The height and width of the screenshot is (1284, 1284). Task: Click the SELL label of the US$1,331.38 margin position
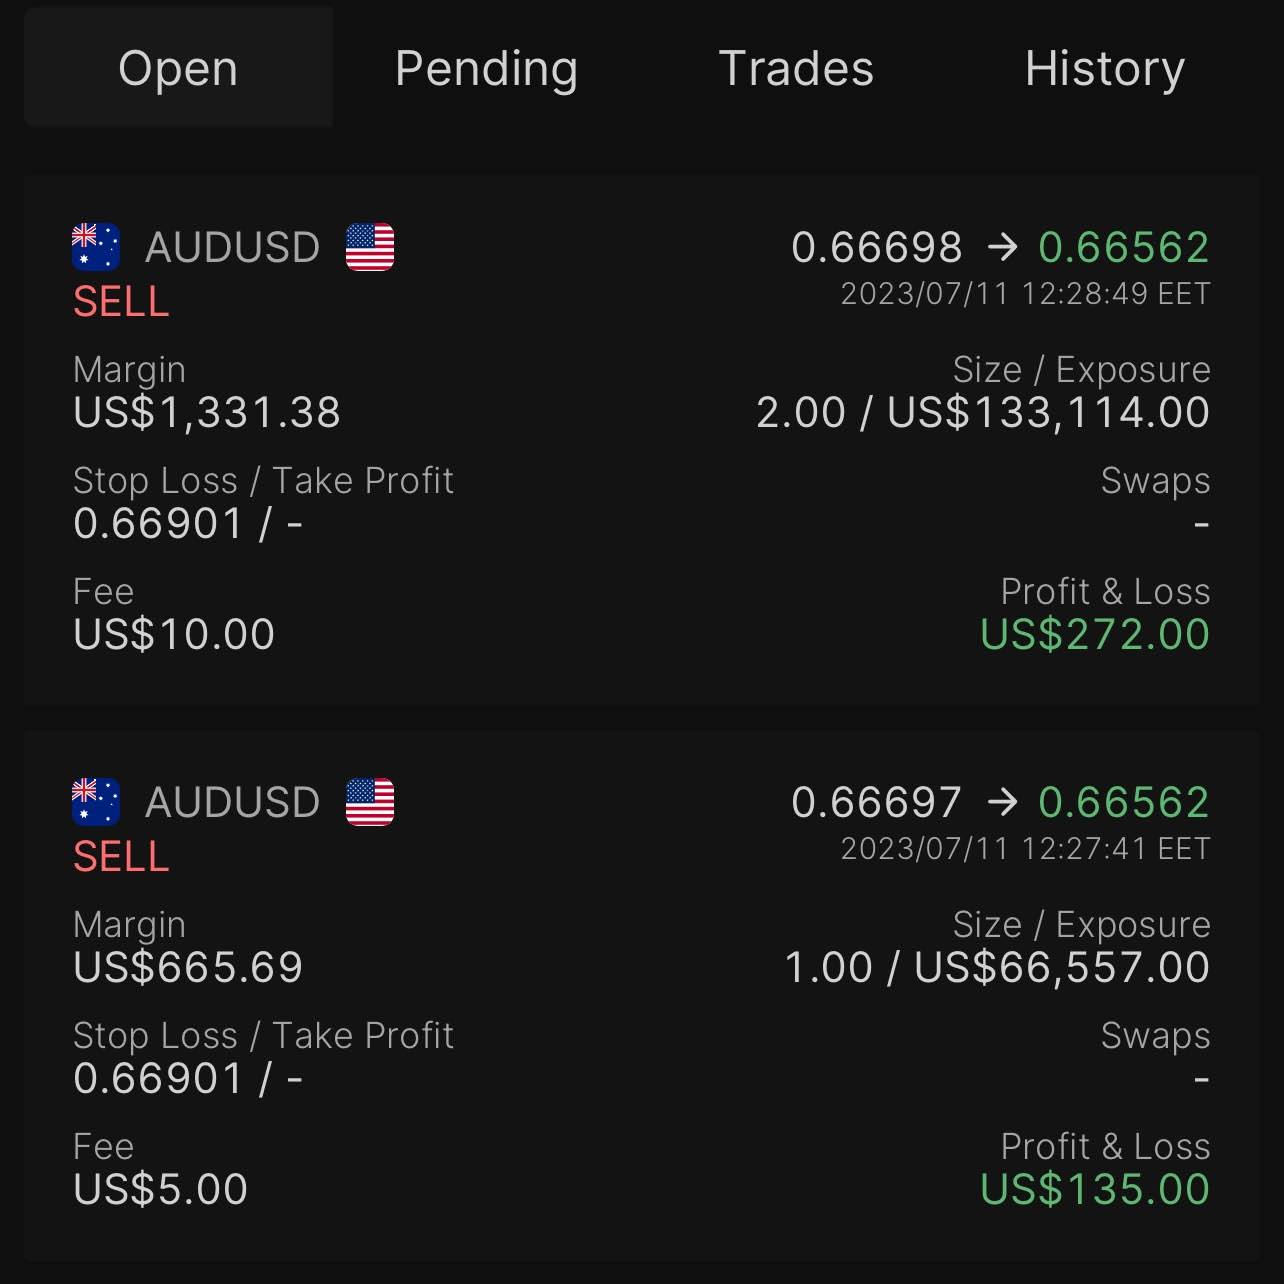click(x=121, y=302)
